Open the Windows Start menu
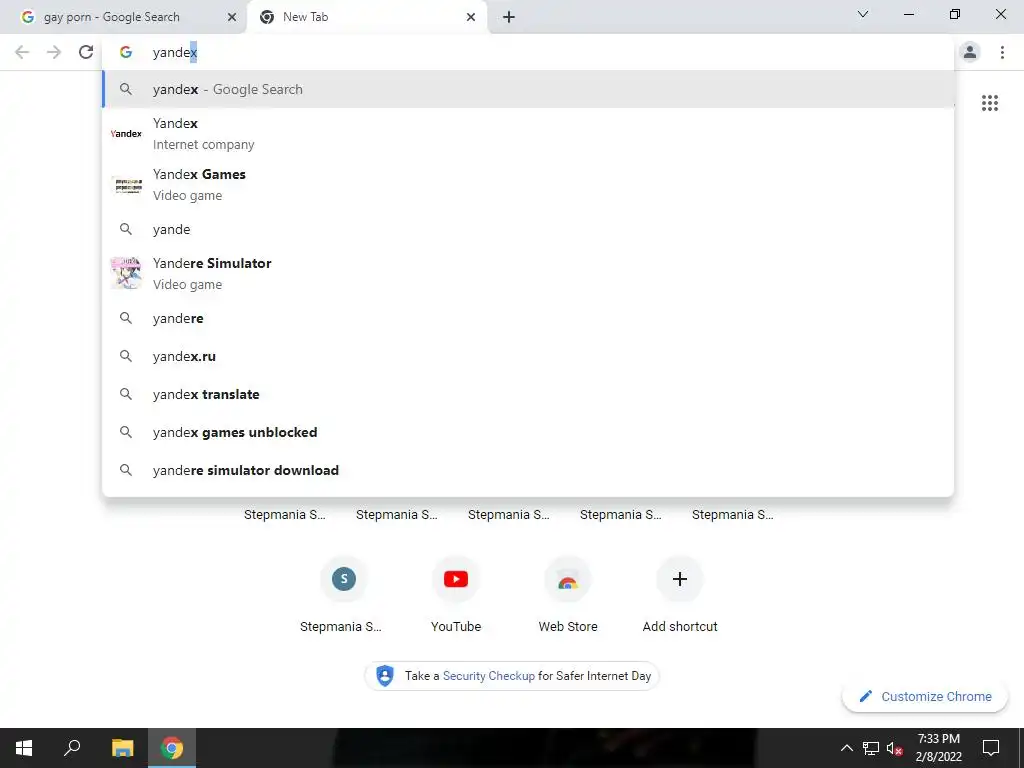1024x768 pixels. click(24, 748)
